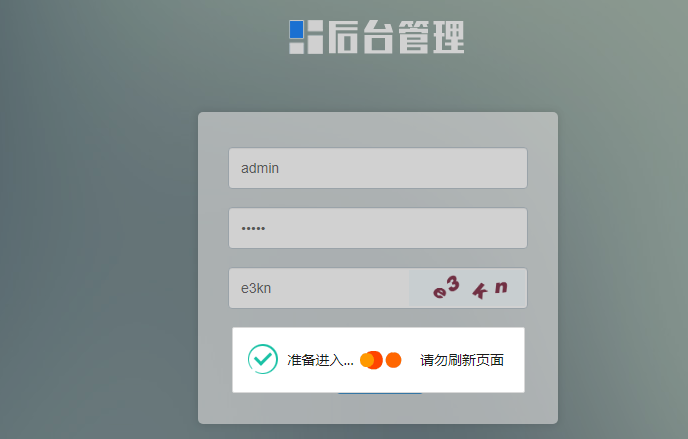Focus the verification code field containing e3kn
Image resolution: width=688 pixels, height=439 pixels.
(x=319, y=288)
